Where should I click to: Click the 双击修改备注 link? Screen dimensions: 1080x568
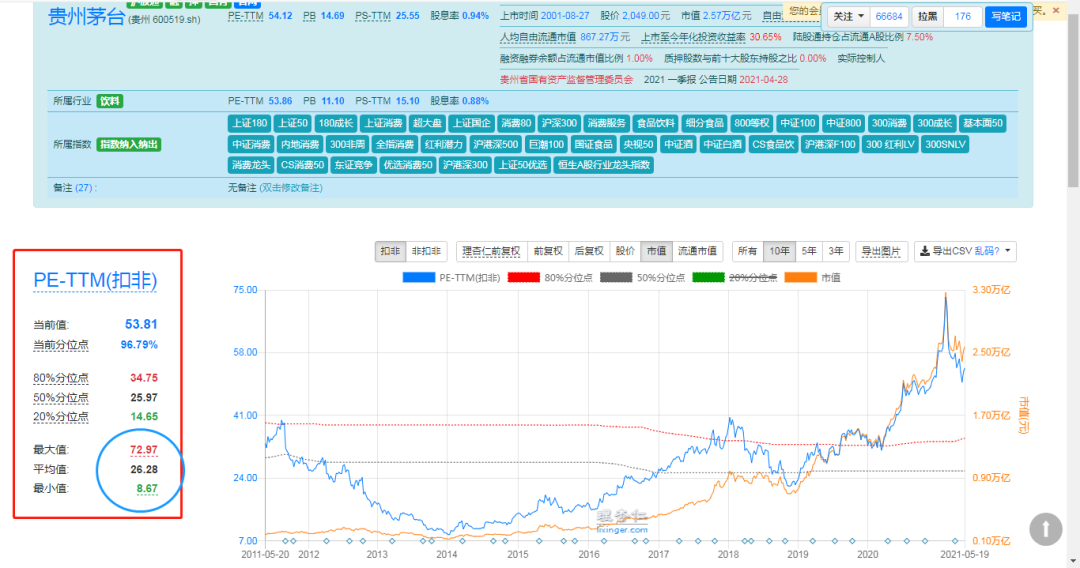pyautogui.click(x=291, y=188)
